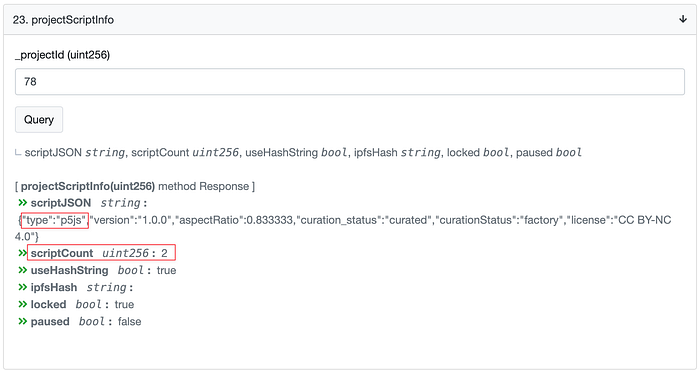Focus the _projectId input containing 78
The image size is (700, 374).
pos(350,82)
